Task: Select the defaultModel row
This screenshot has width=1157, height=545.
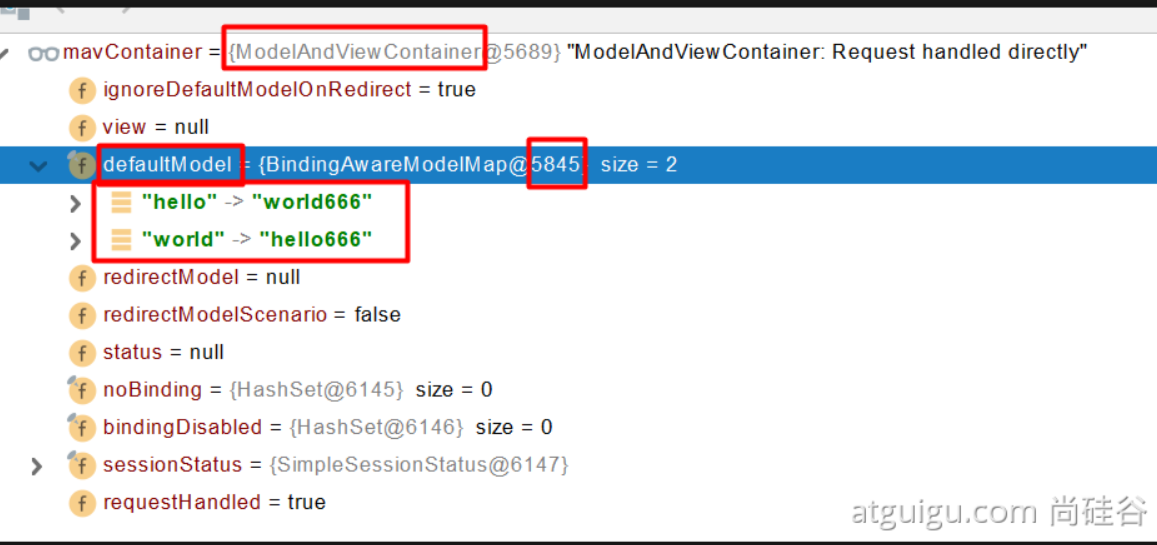Action: [x=578, y=164]
